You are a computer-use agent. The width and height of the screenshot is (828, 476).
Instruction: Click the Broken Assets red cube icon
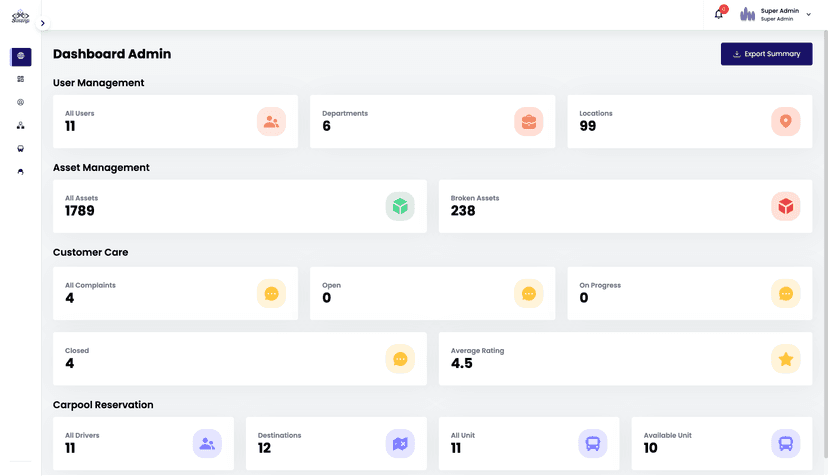click(786, 206)
